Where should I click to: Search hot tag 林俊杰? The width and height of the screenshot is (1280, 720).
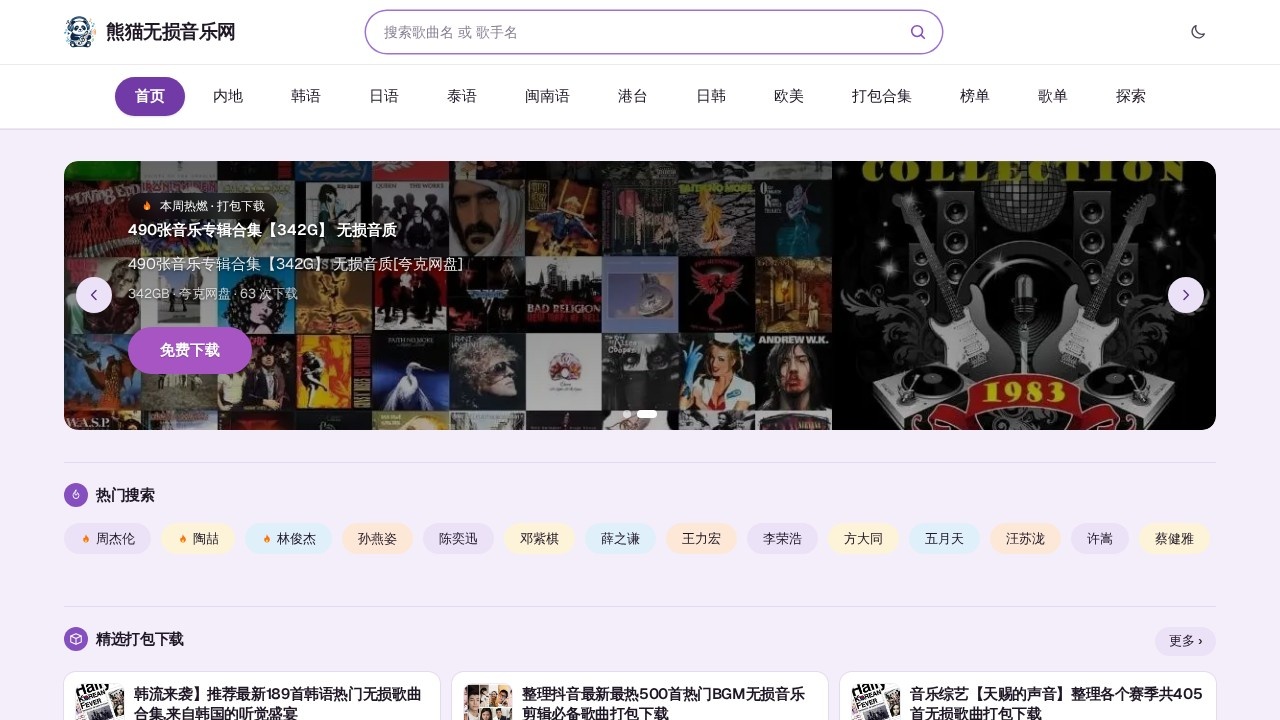point(289,538)
